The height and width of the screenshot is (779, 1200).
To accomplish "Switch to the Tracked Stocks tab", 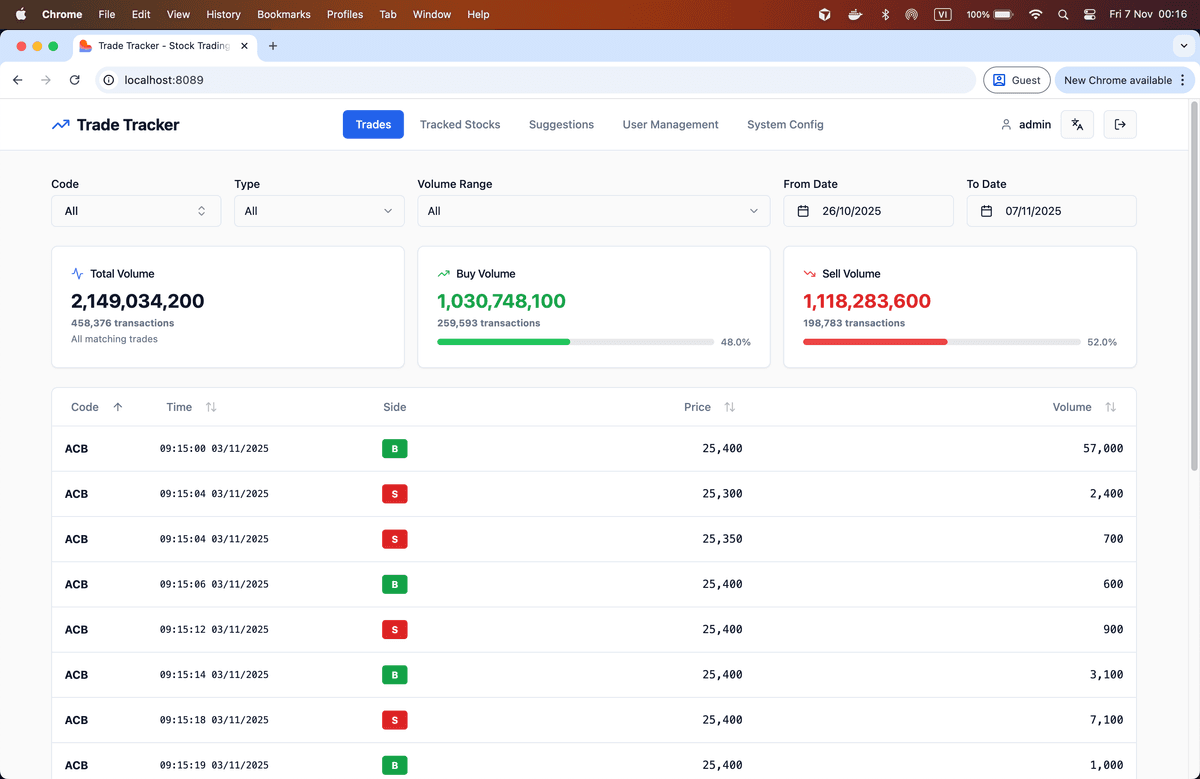I will (x=460, y=125).
